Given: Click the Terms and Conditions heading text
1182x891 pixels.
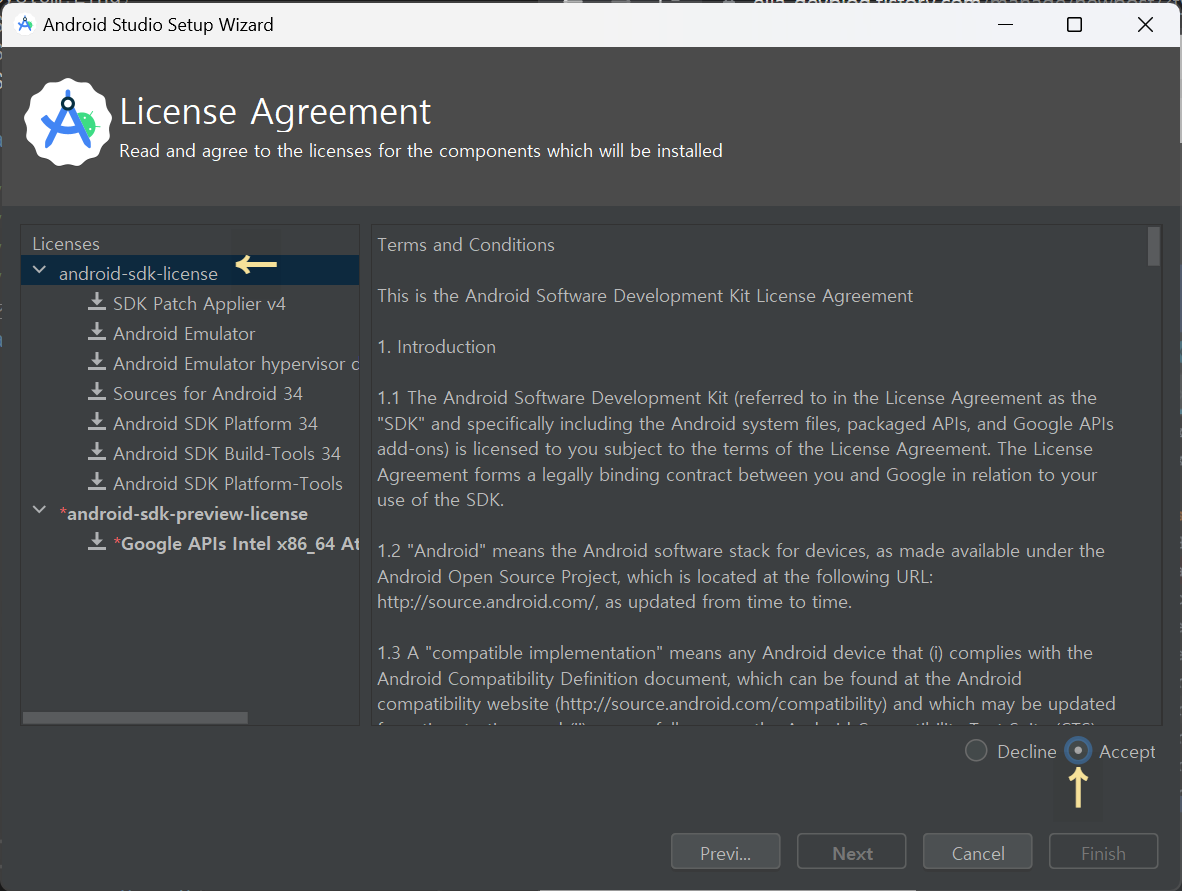Looking at the screenshot, I should click(466, 245).
